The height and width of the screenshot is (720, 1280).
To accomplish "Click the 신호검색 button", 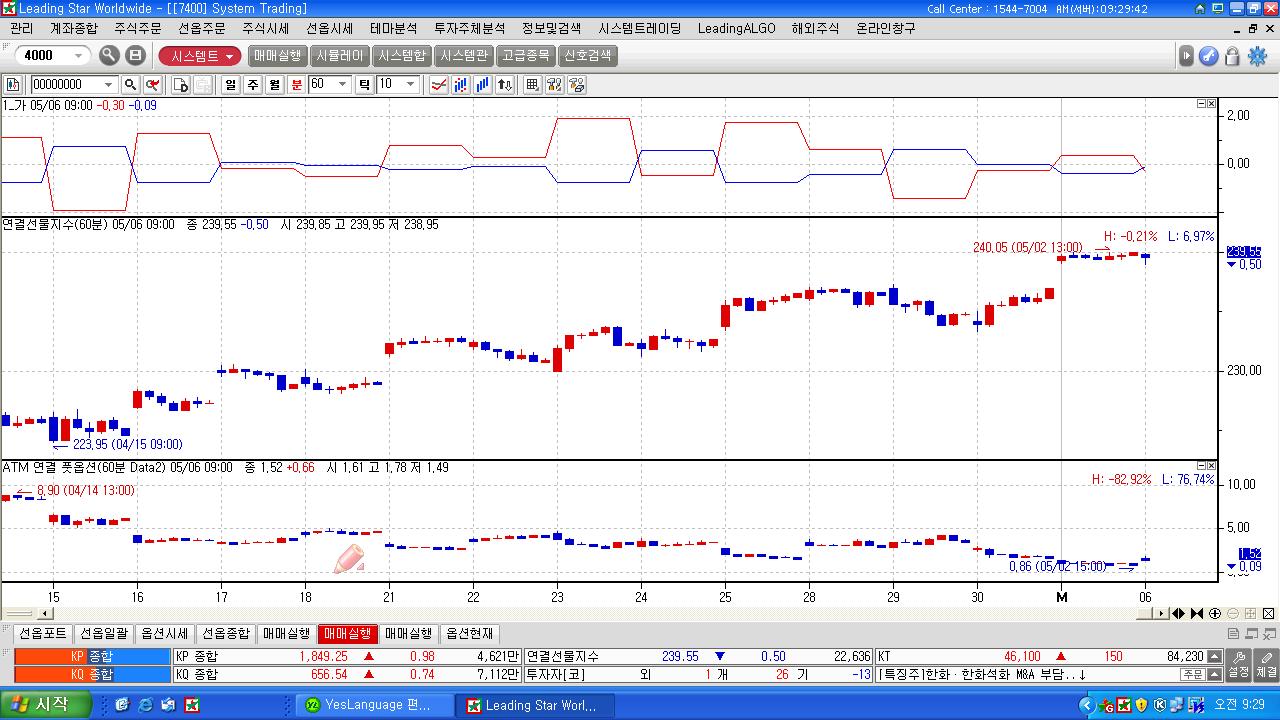I will point(588,56).
